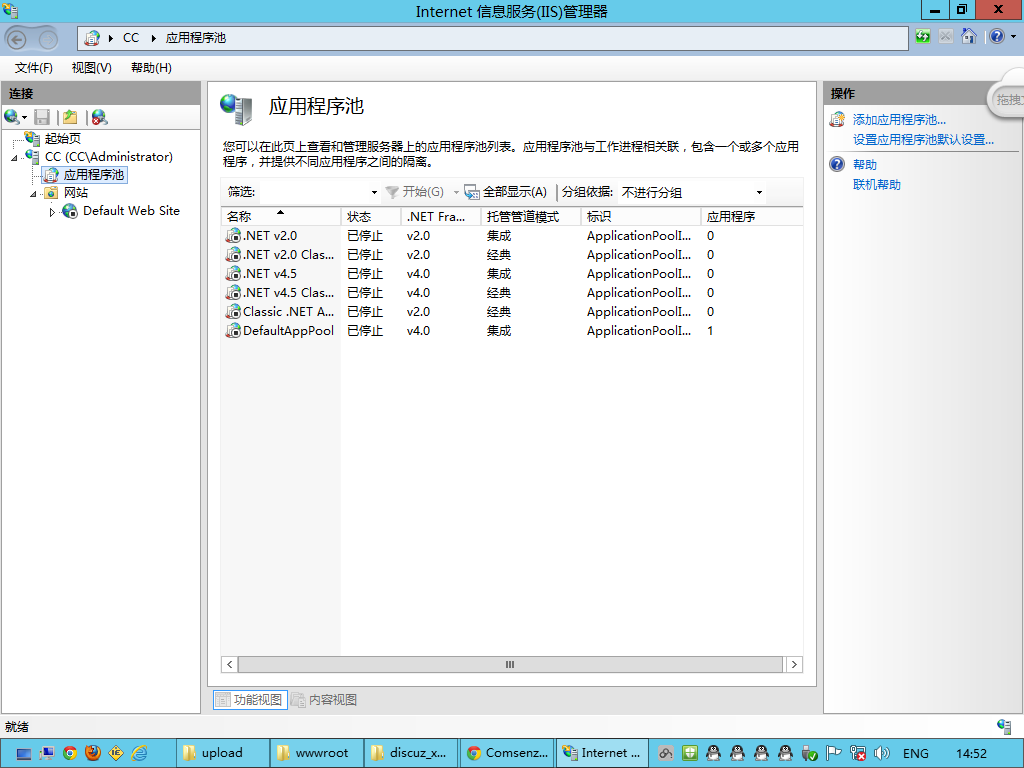Switch to 内容视图 tab
This screenshot has height=768, width=1024.
click(324, 699)
